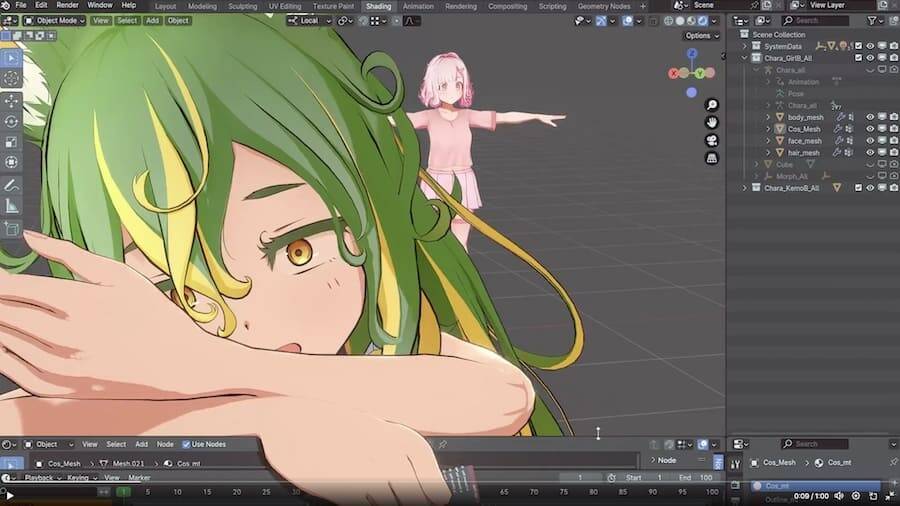The image size is (900, 506).
Task: Click the hand pan viewport gizmo
Action: coord(712,122)
